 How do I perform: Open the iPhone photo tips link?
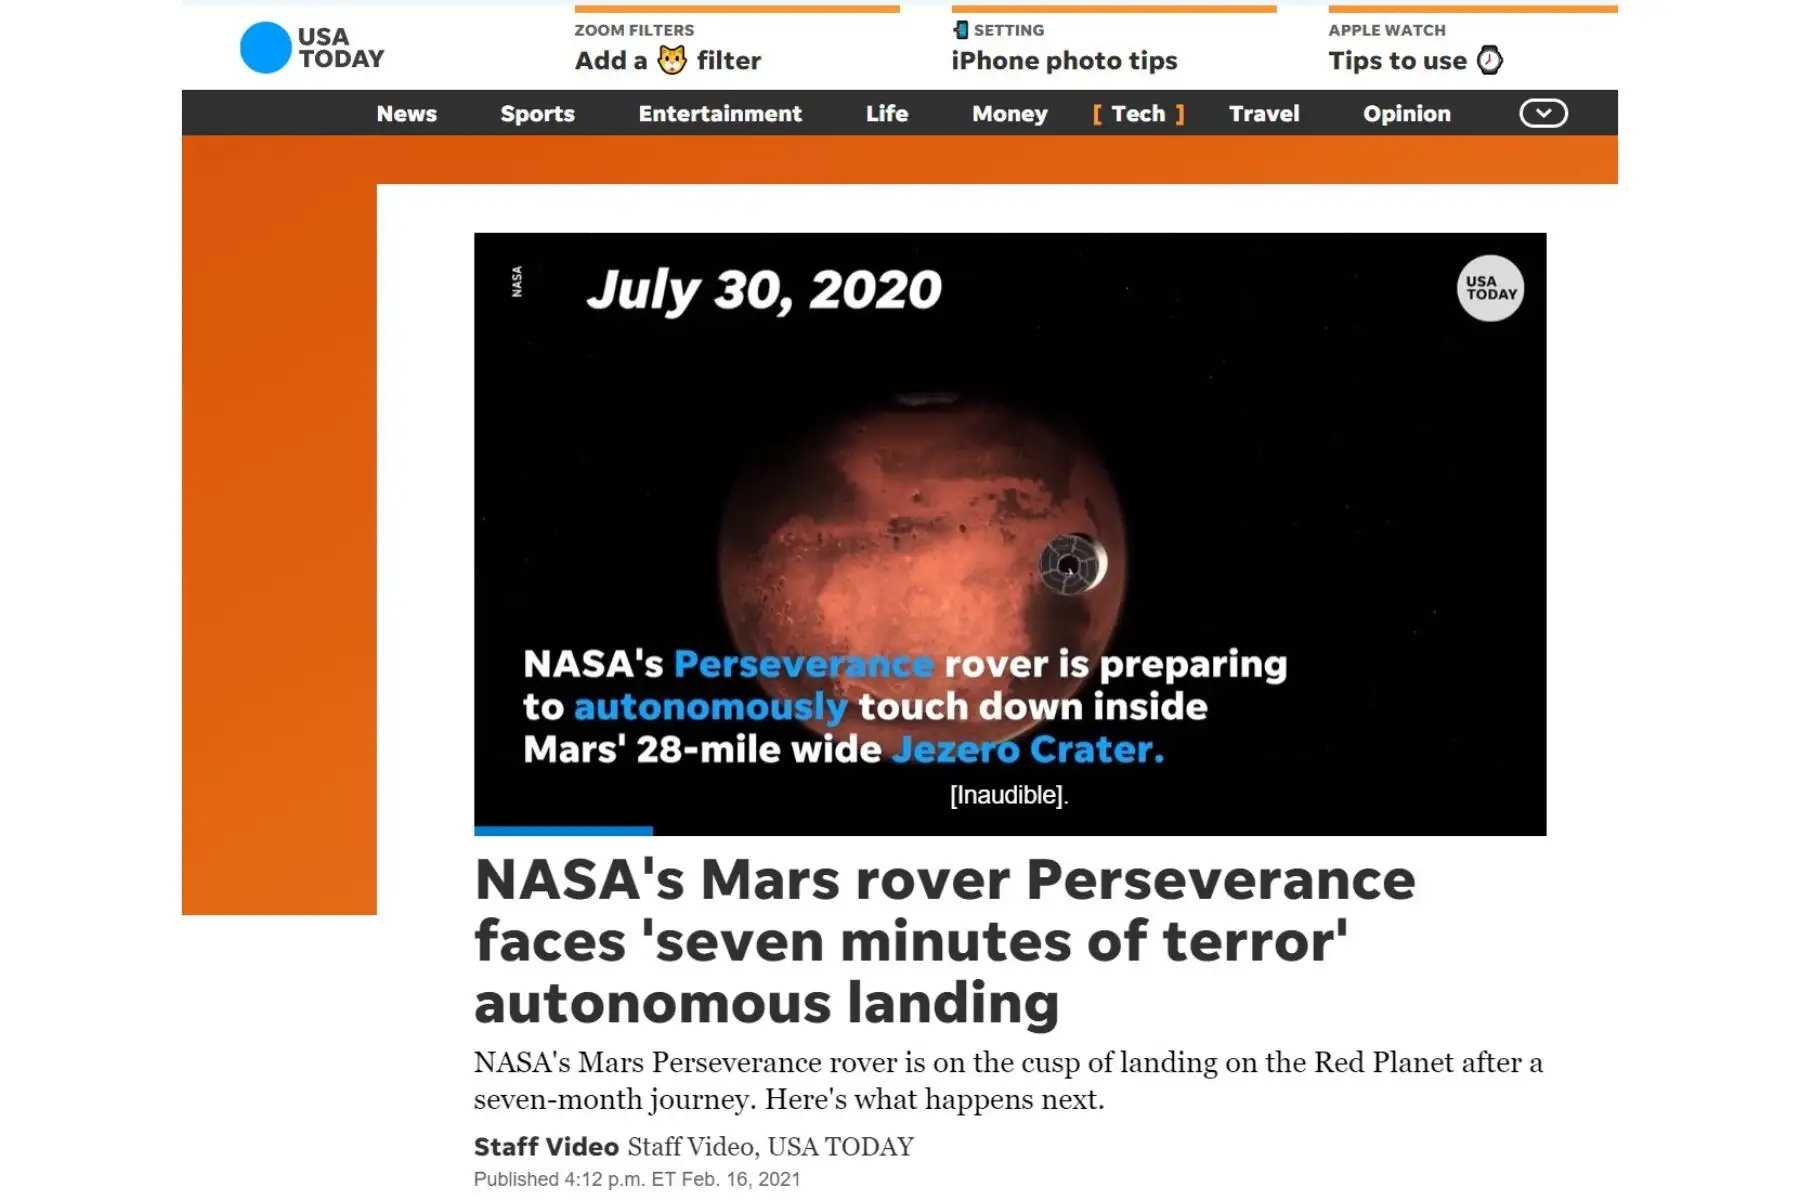click(1064, 61)
